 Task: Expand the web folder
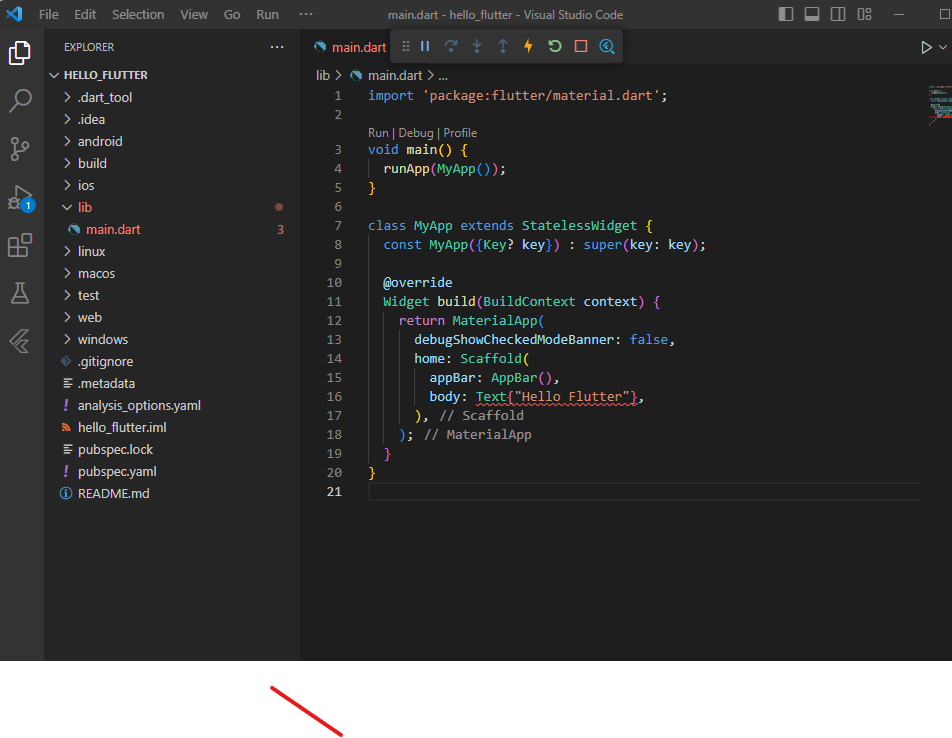pyautogui.click(x=173, y=317)
